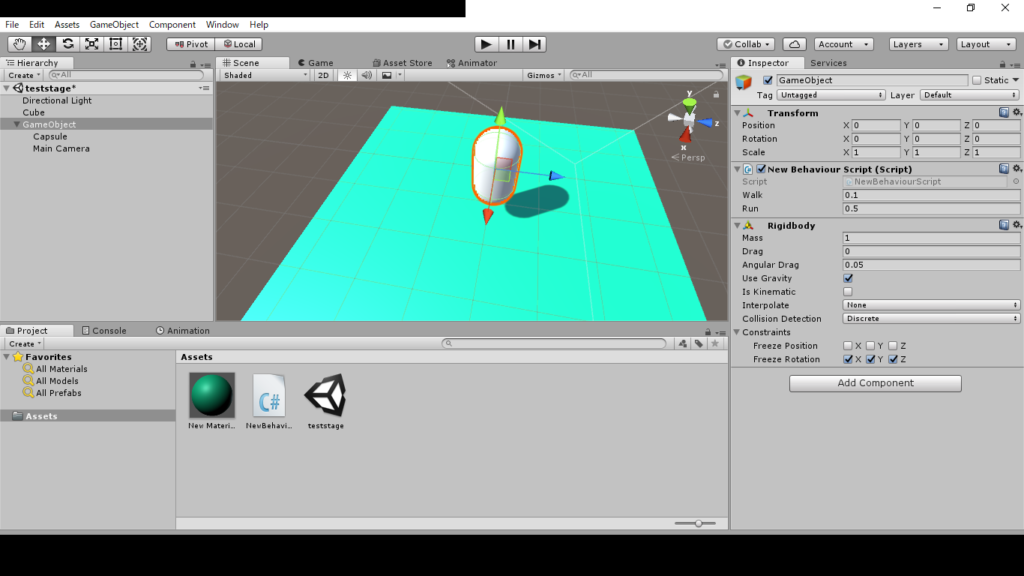
Task: Switch to the Console tab
Action: pyautogui.click(x=109, y=330)
